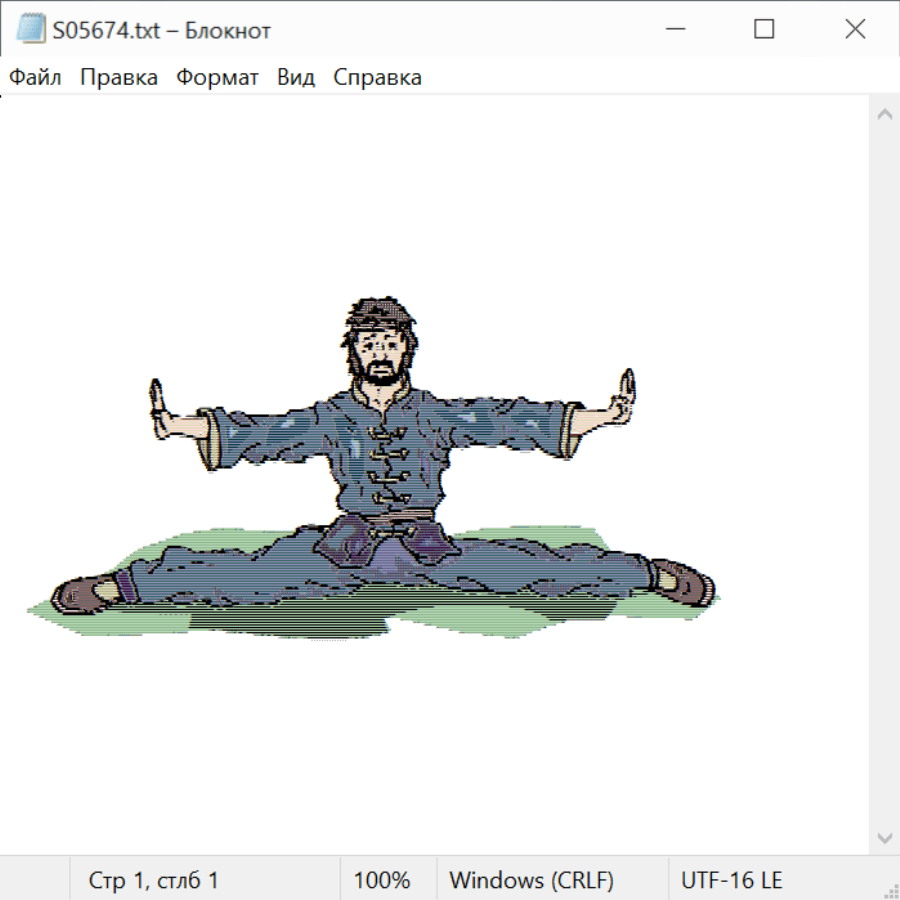Screen dimensions: 900x900
Task: Close the S05674.txt Notepad window
Action: point(855,30)
